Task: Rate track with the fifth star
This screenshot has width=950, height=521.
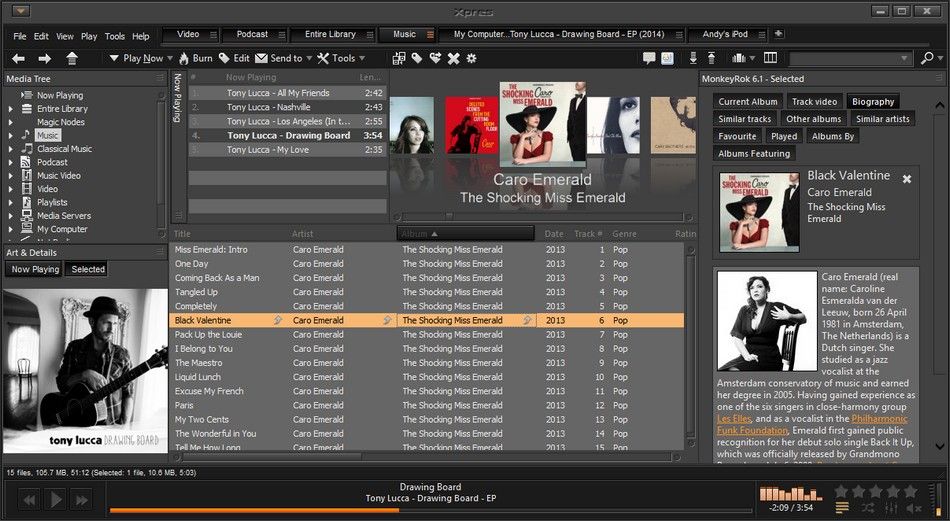Action: (x=911, y=491)
